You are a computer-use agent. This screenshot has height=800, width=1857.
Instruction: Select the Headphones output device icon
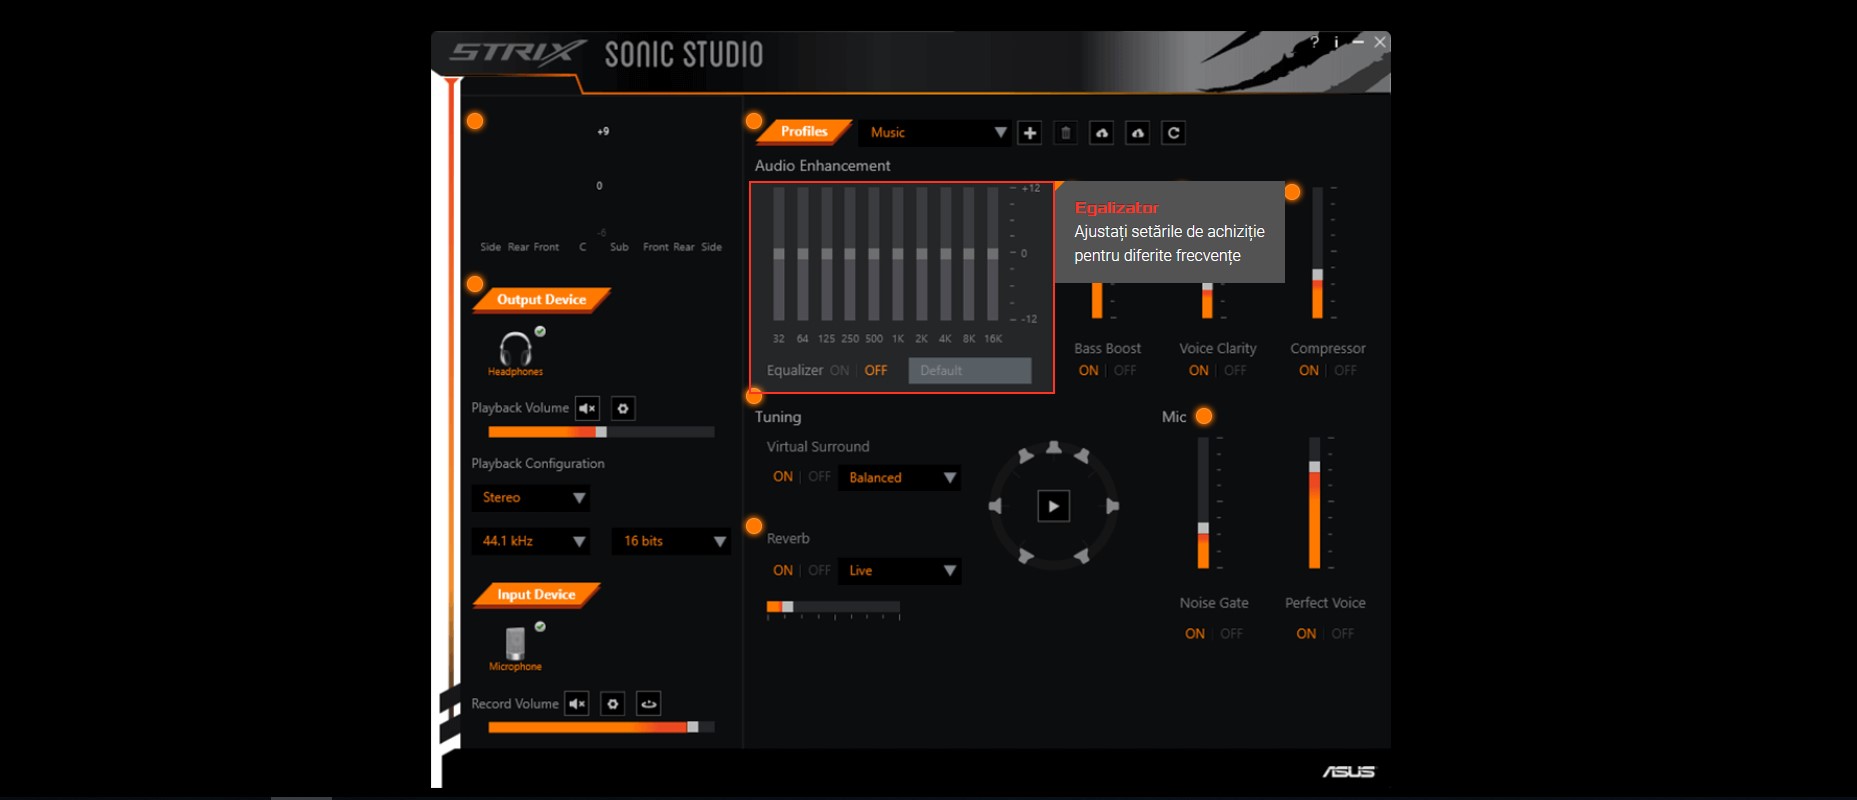coord(516,350)
